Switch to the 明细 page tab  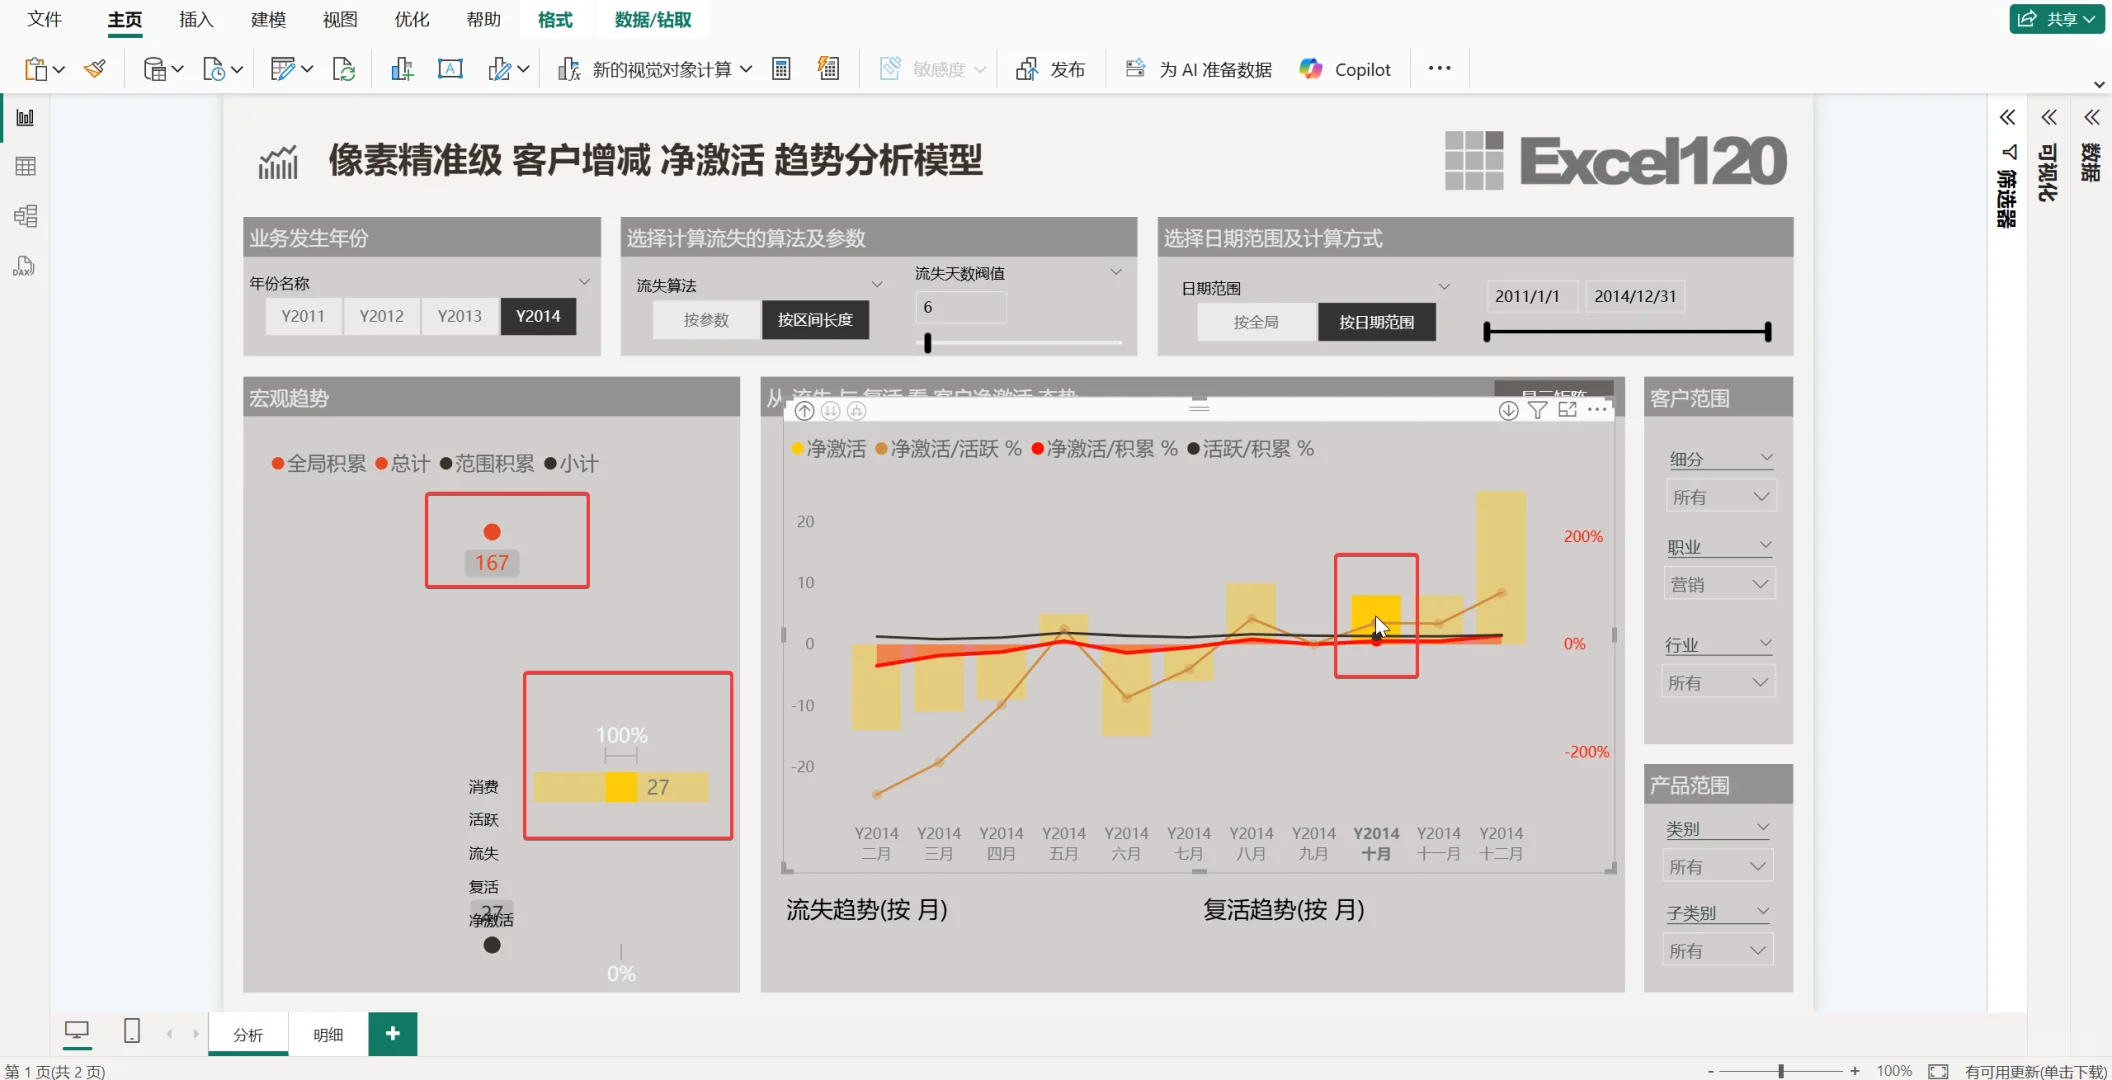tap(327, 1034)
